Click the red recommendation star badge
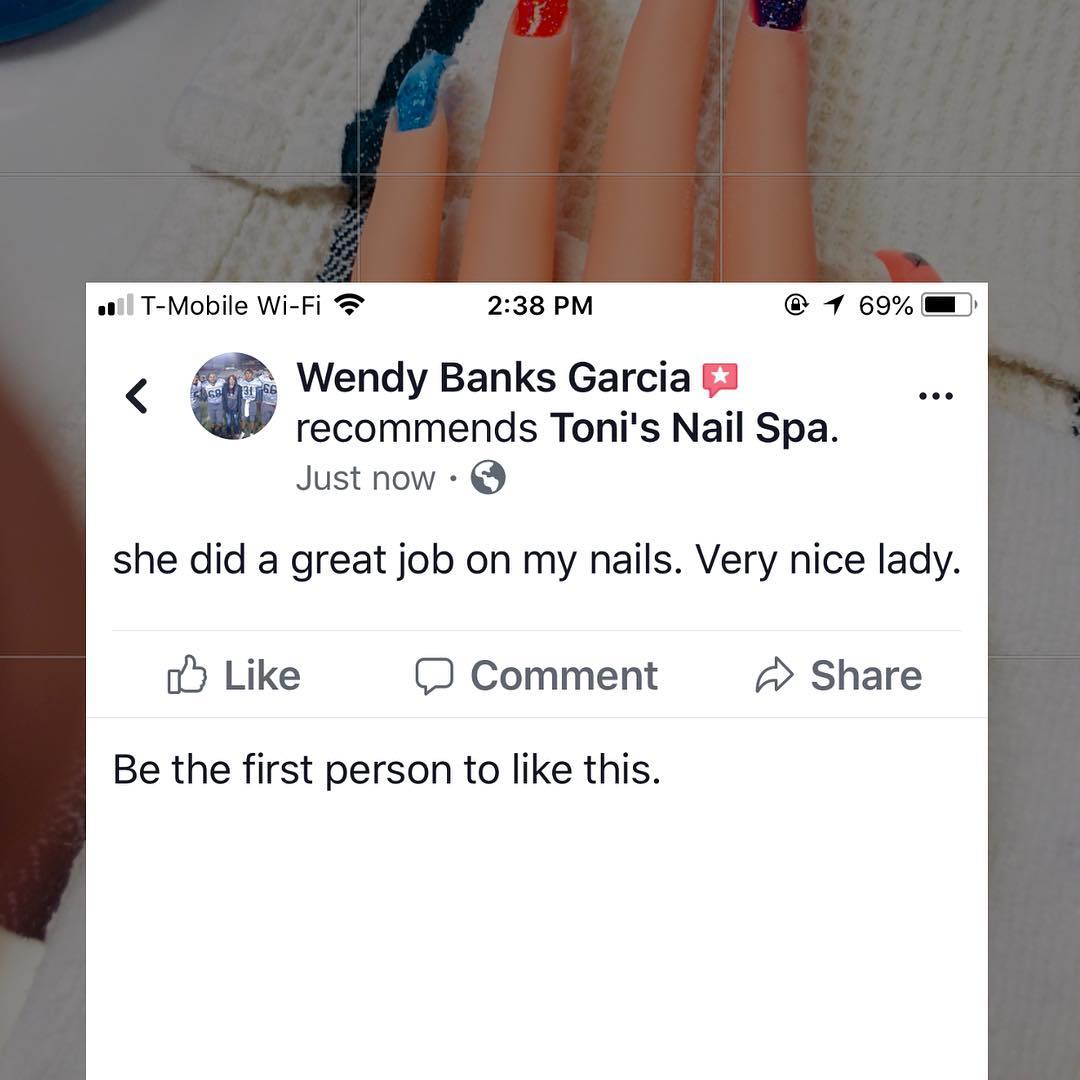Viewport: 1080px width, 1080px height. tap(720, 379)
